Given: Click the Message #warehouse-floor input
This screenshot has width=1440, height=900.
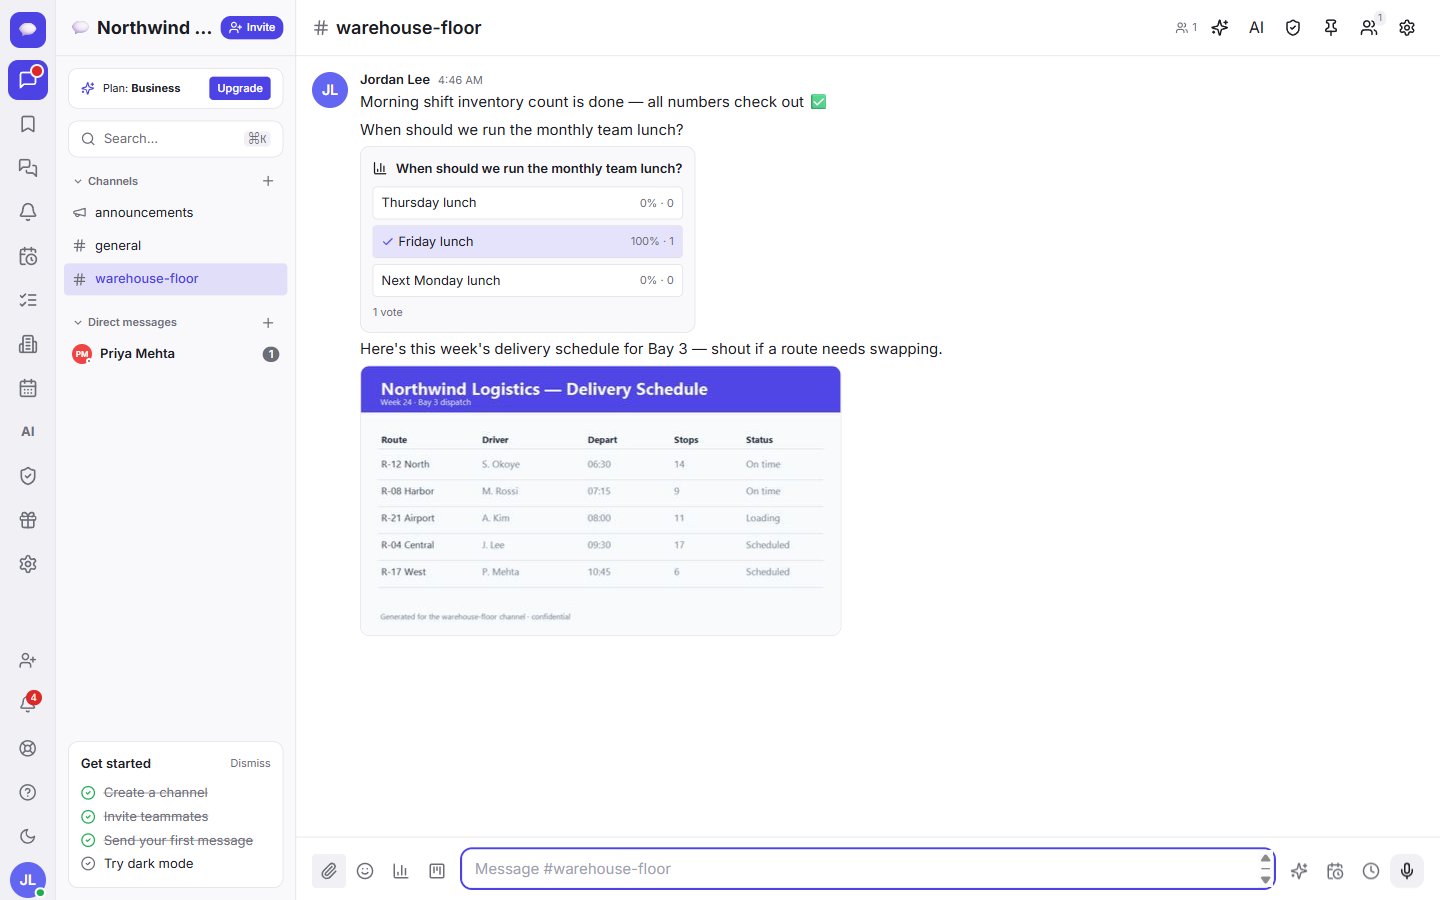Looking at the screenshot, I should click(860, 869).
